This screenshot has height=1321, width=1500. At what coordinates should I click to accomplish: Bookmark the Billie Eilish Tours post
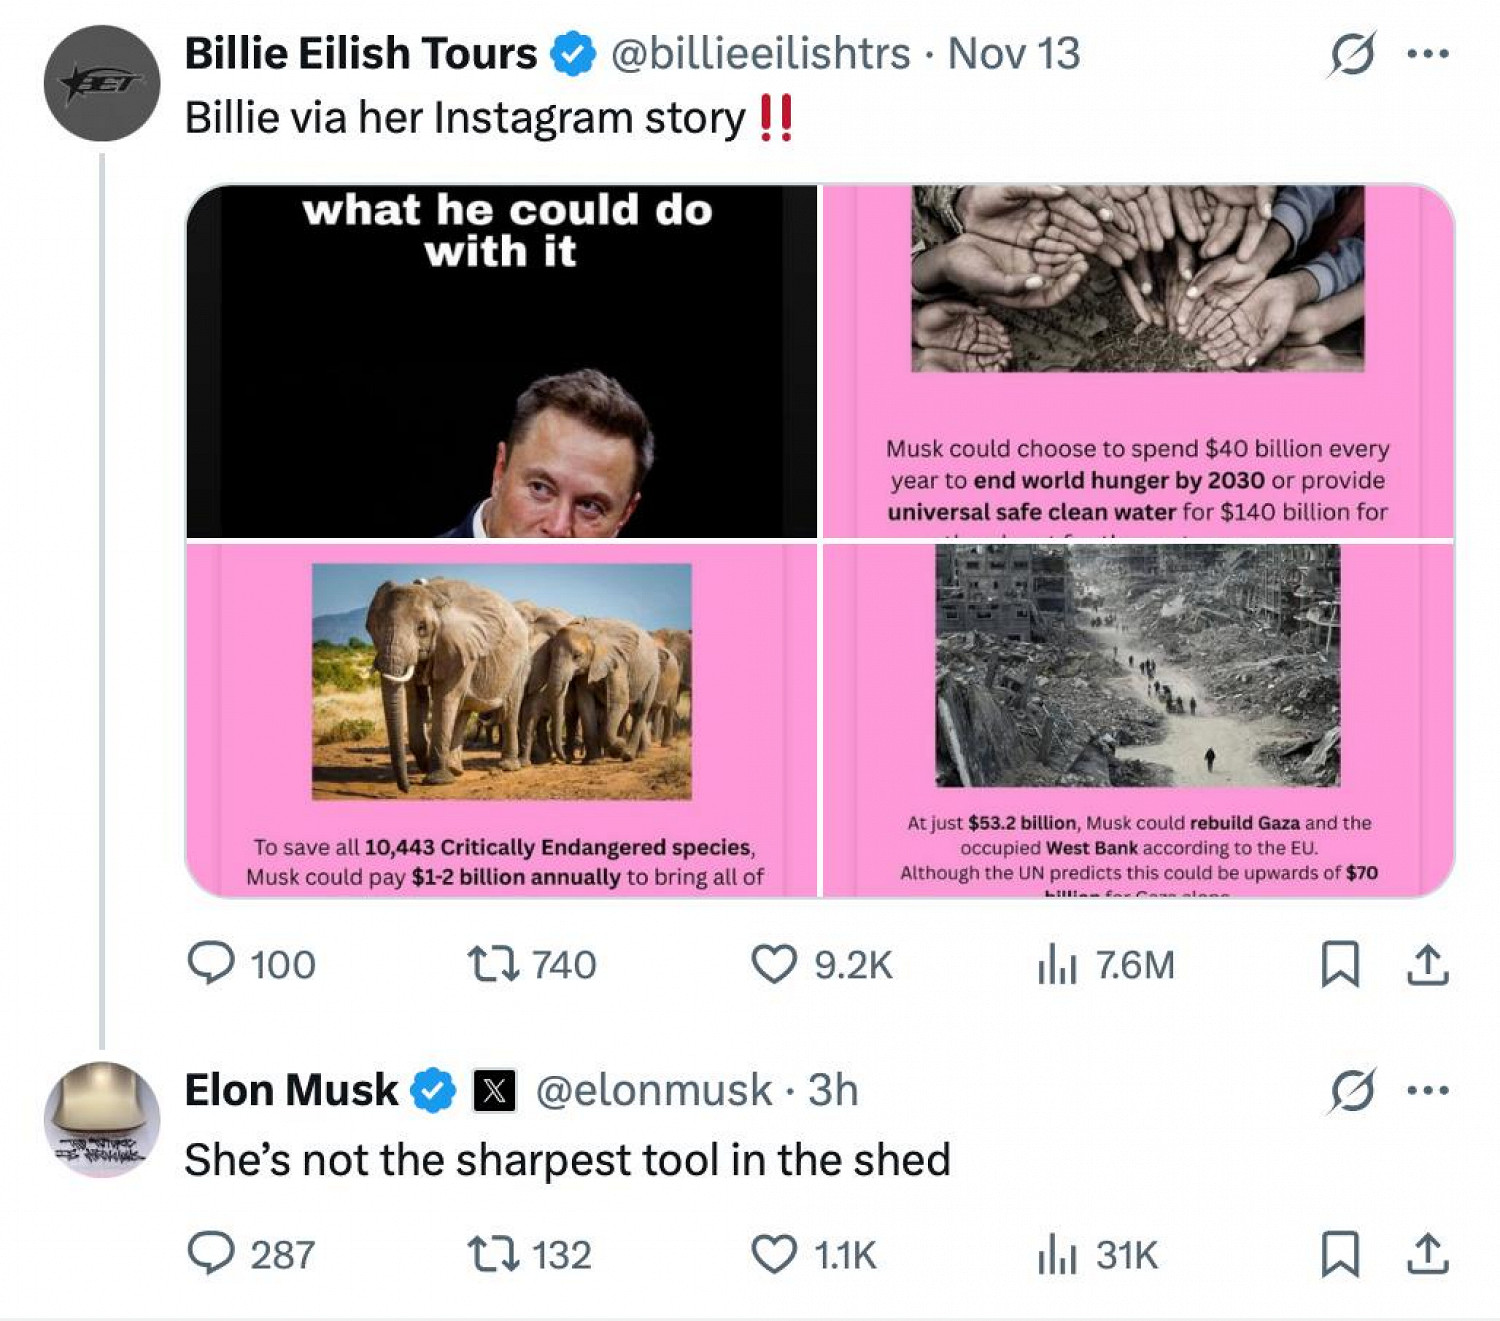click(x=1340, y=964)
